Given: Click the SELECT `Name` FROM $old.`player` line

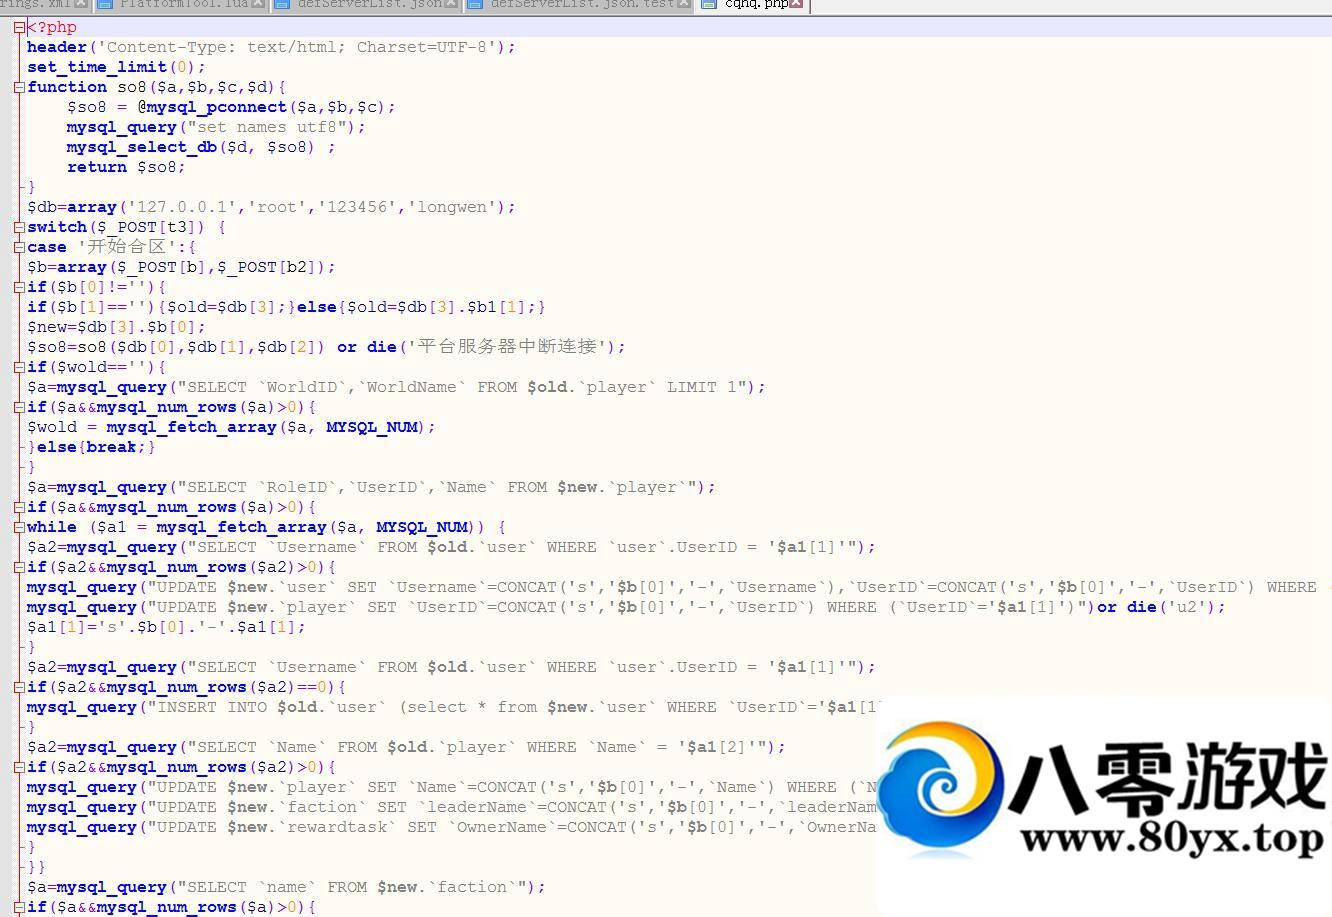Looking at the screenshot, I should tap(406, 747).
